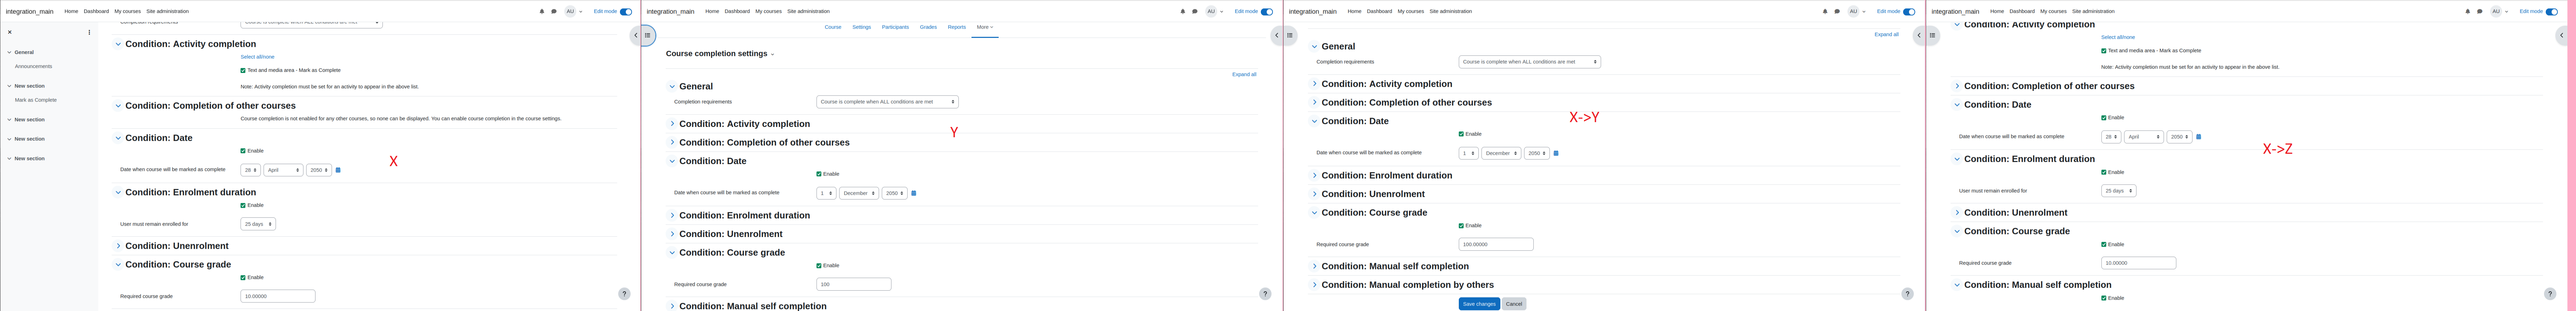
Task: Toggle Condition: Date Enable checkbox in X panel
Action: click(243, 151)
